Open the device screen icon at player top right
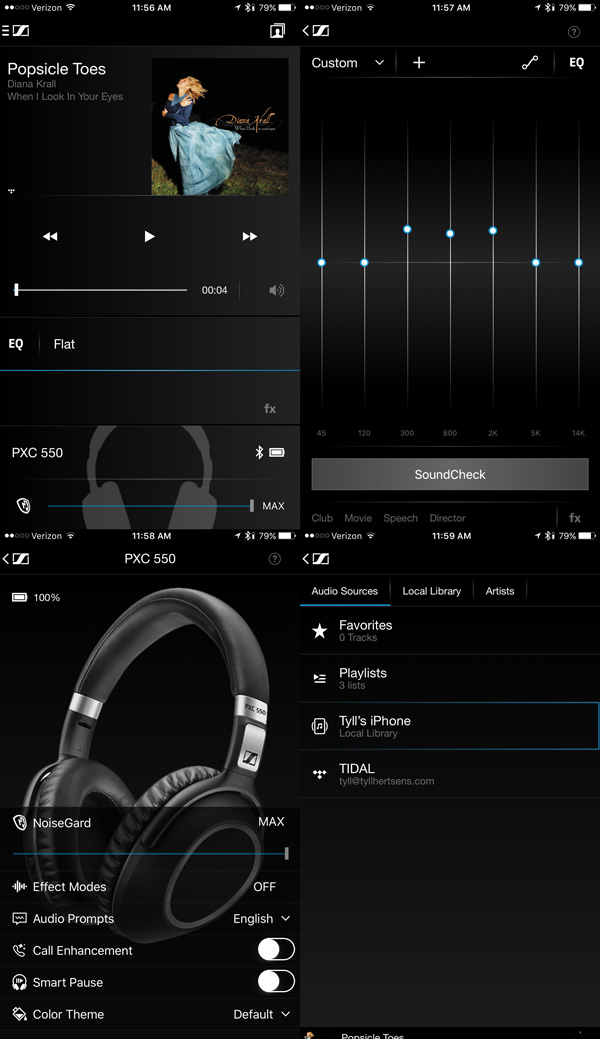Viewport: 600px width, 1039px height. [277, 30]
